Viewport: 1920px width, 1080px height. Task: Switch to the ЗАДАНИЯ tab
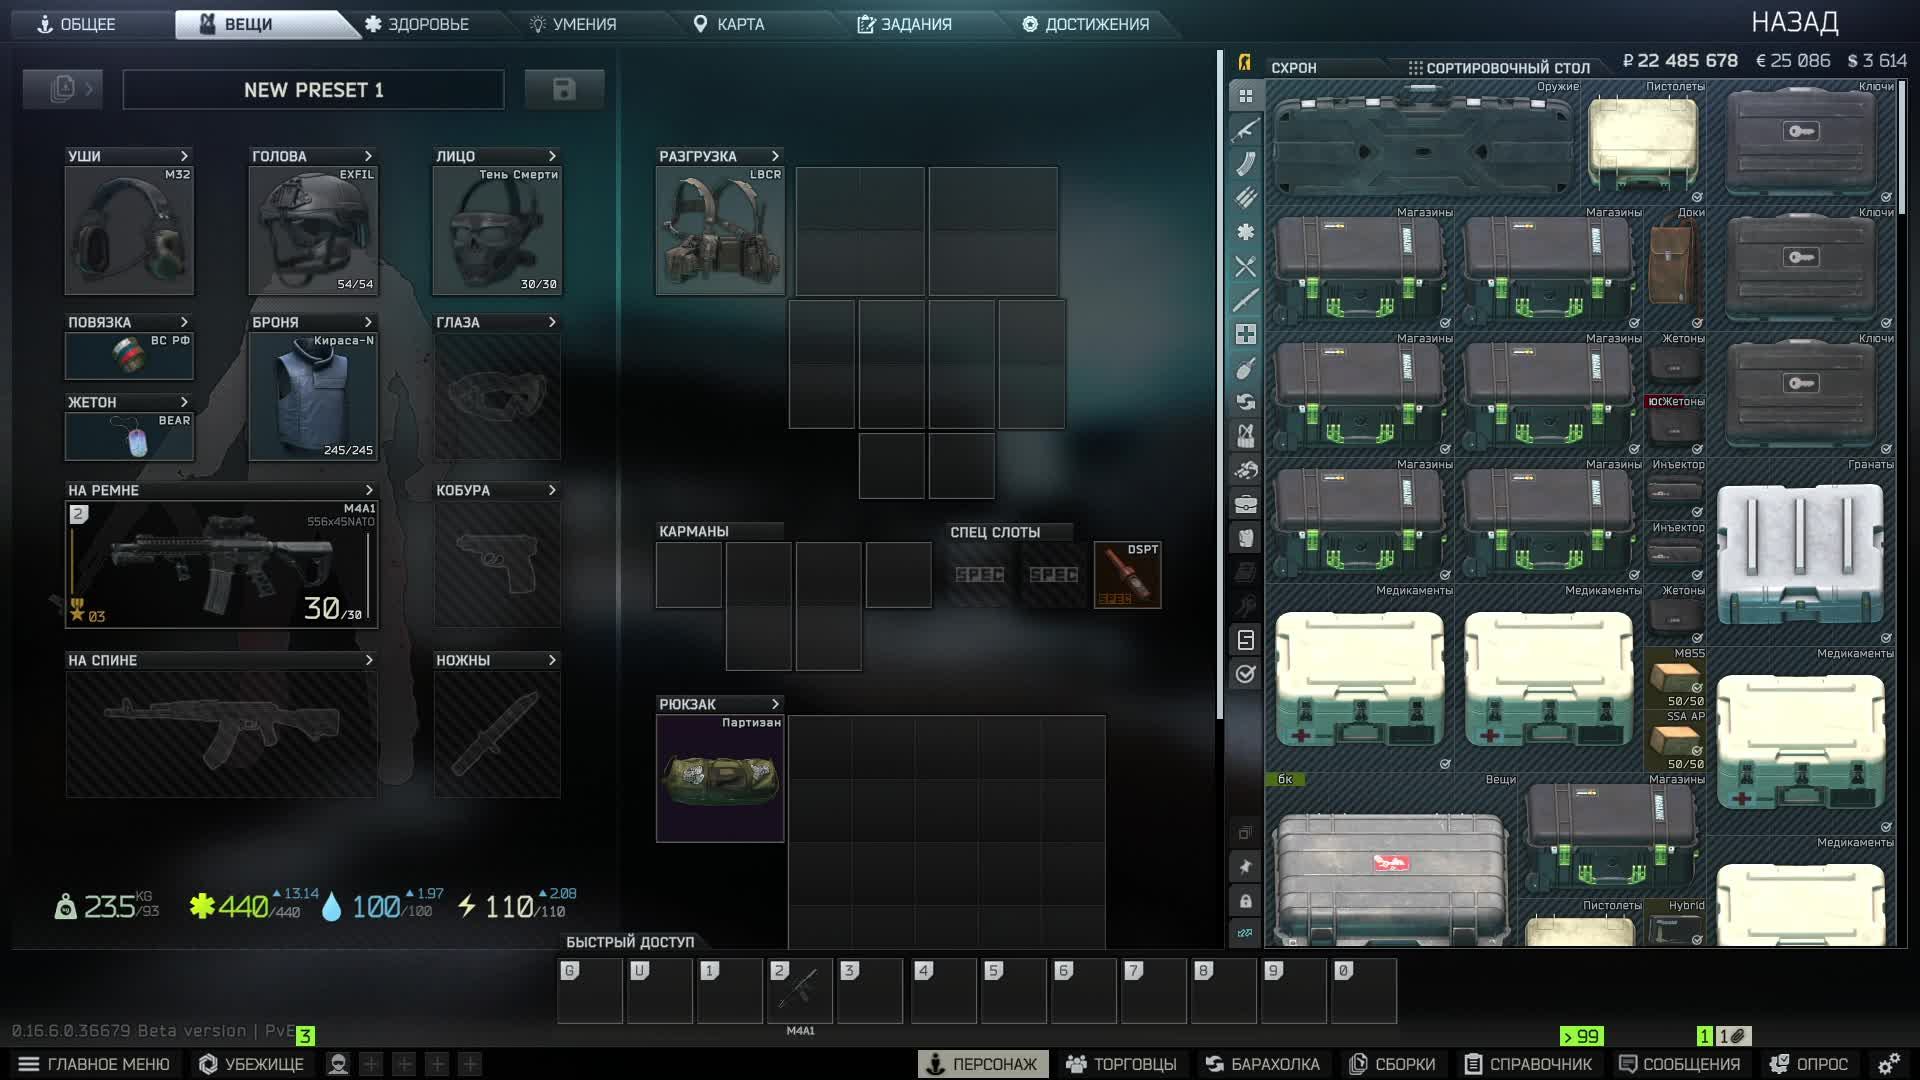pos(904,24)
